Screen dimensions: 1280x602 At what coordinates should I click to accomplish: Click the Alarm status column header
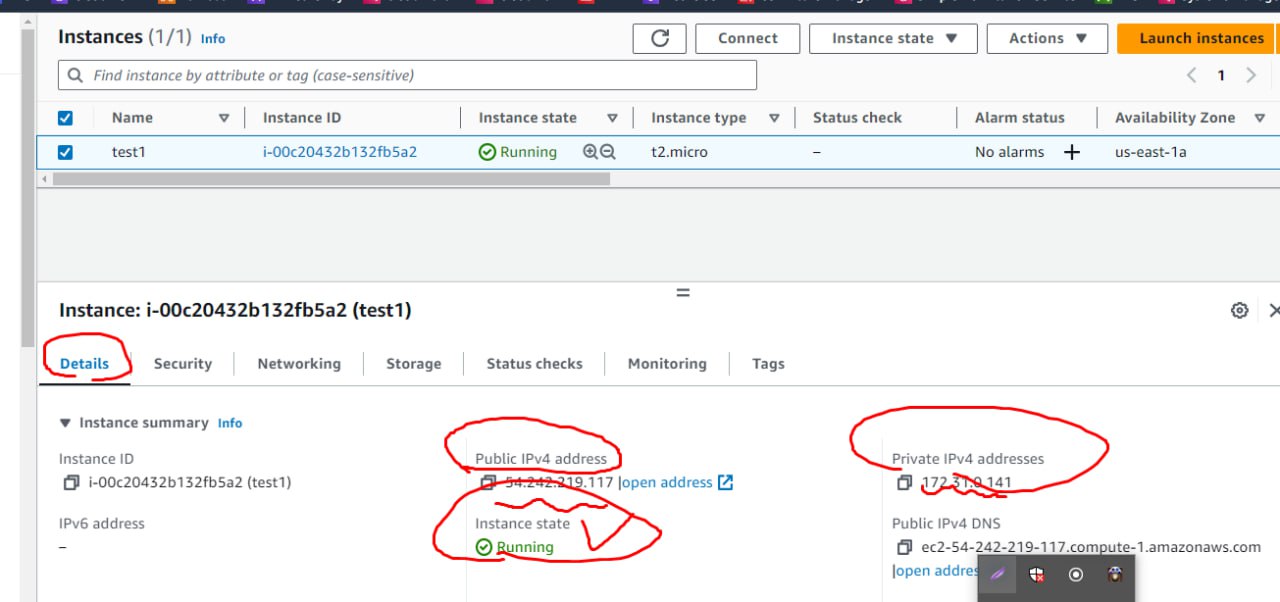click(x=1019, y=118)
